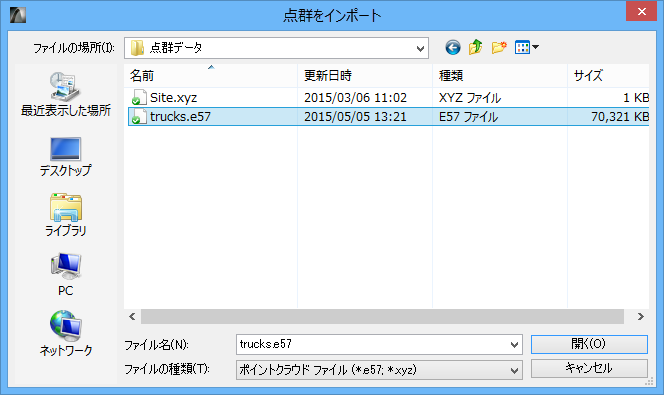Open 最近表示した場所 in sidebar
Image resolution: width=664 pixels, height=395 pixels.
(66, 94)
